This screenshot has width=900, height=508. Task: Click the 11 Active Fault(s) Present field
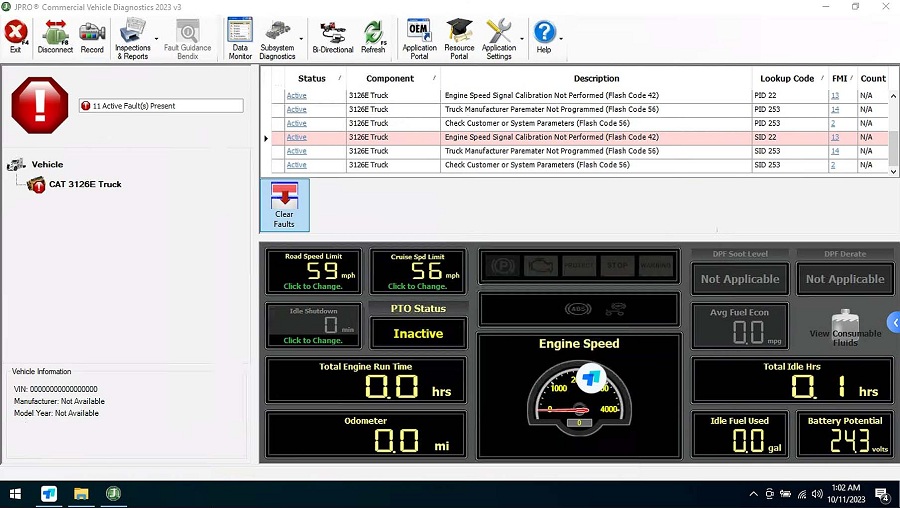tap(161, 106)
